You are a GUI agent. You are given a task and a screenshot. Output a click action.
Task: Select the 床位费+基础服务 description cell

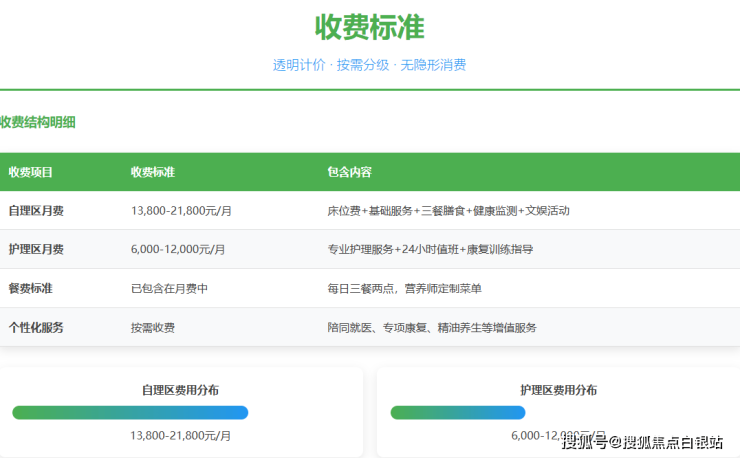[x=448, y=211]
